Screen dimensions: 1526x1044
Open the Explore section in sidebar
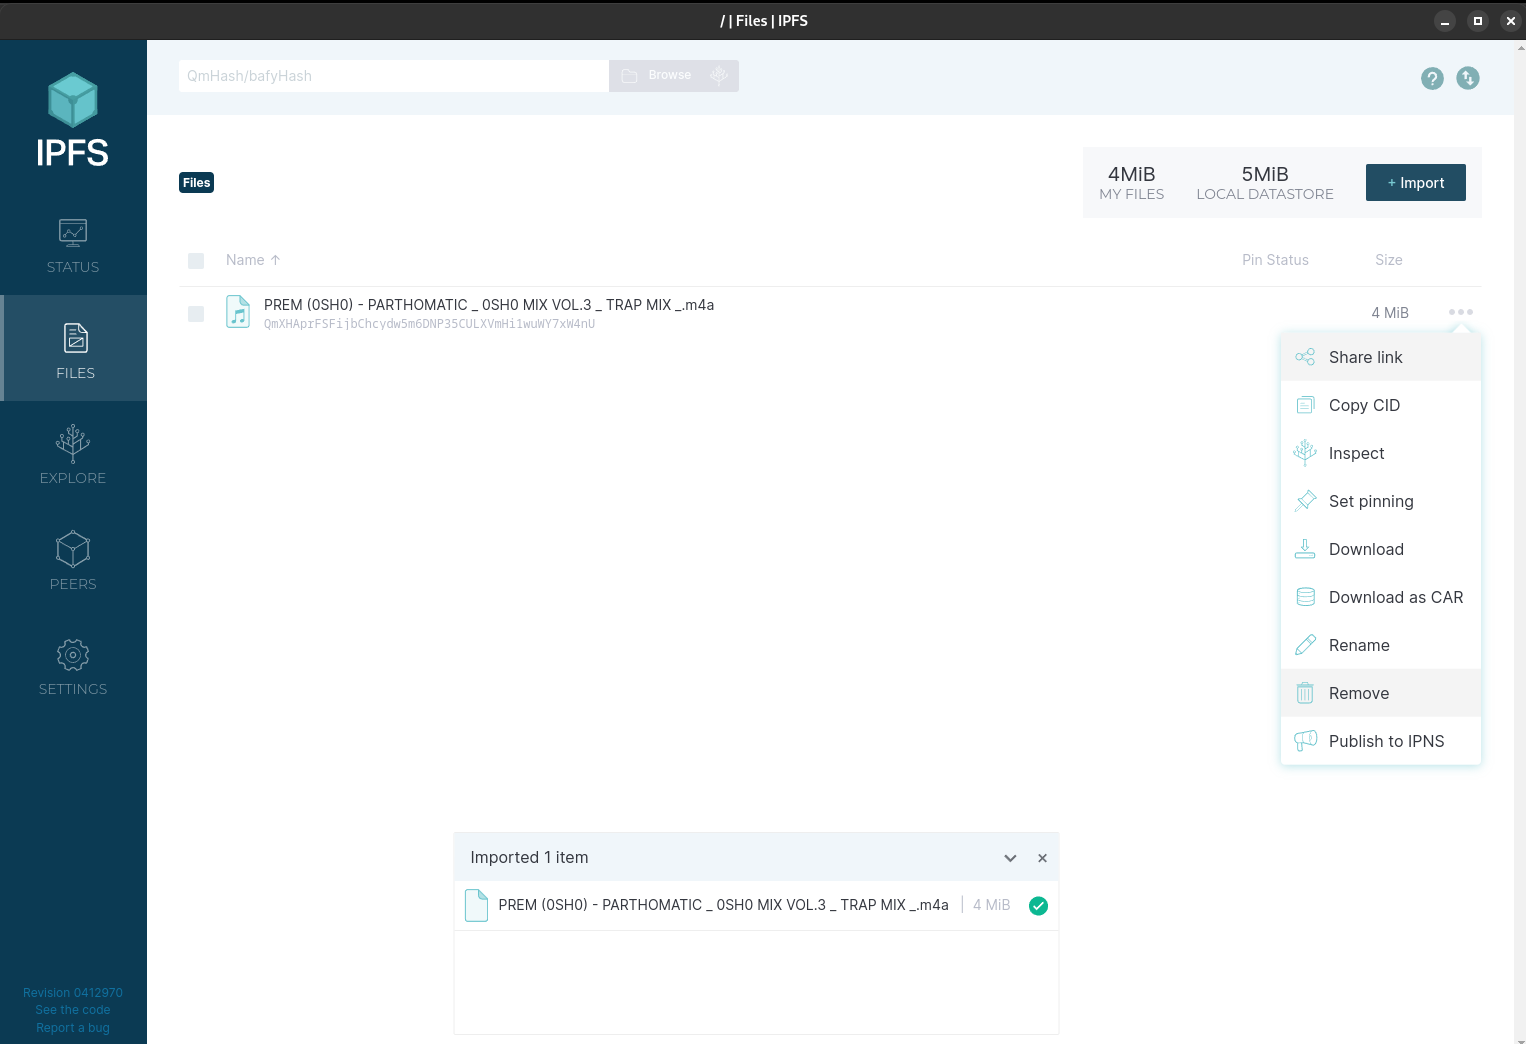click(x=73, y=454)
